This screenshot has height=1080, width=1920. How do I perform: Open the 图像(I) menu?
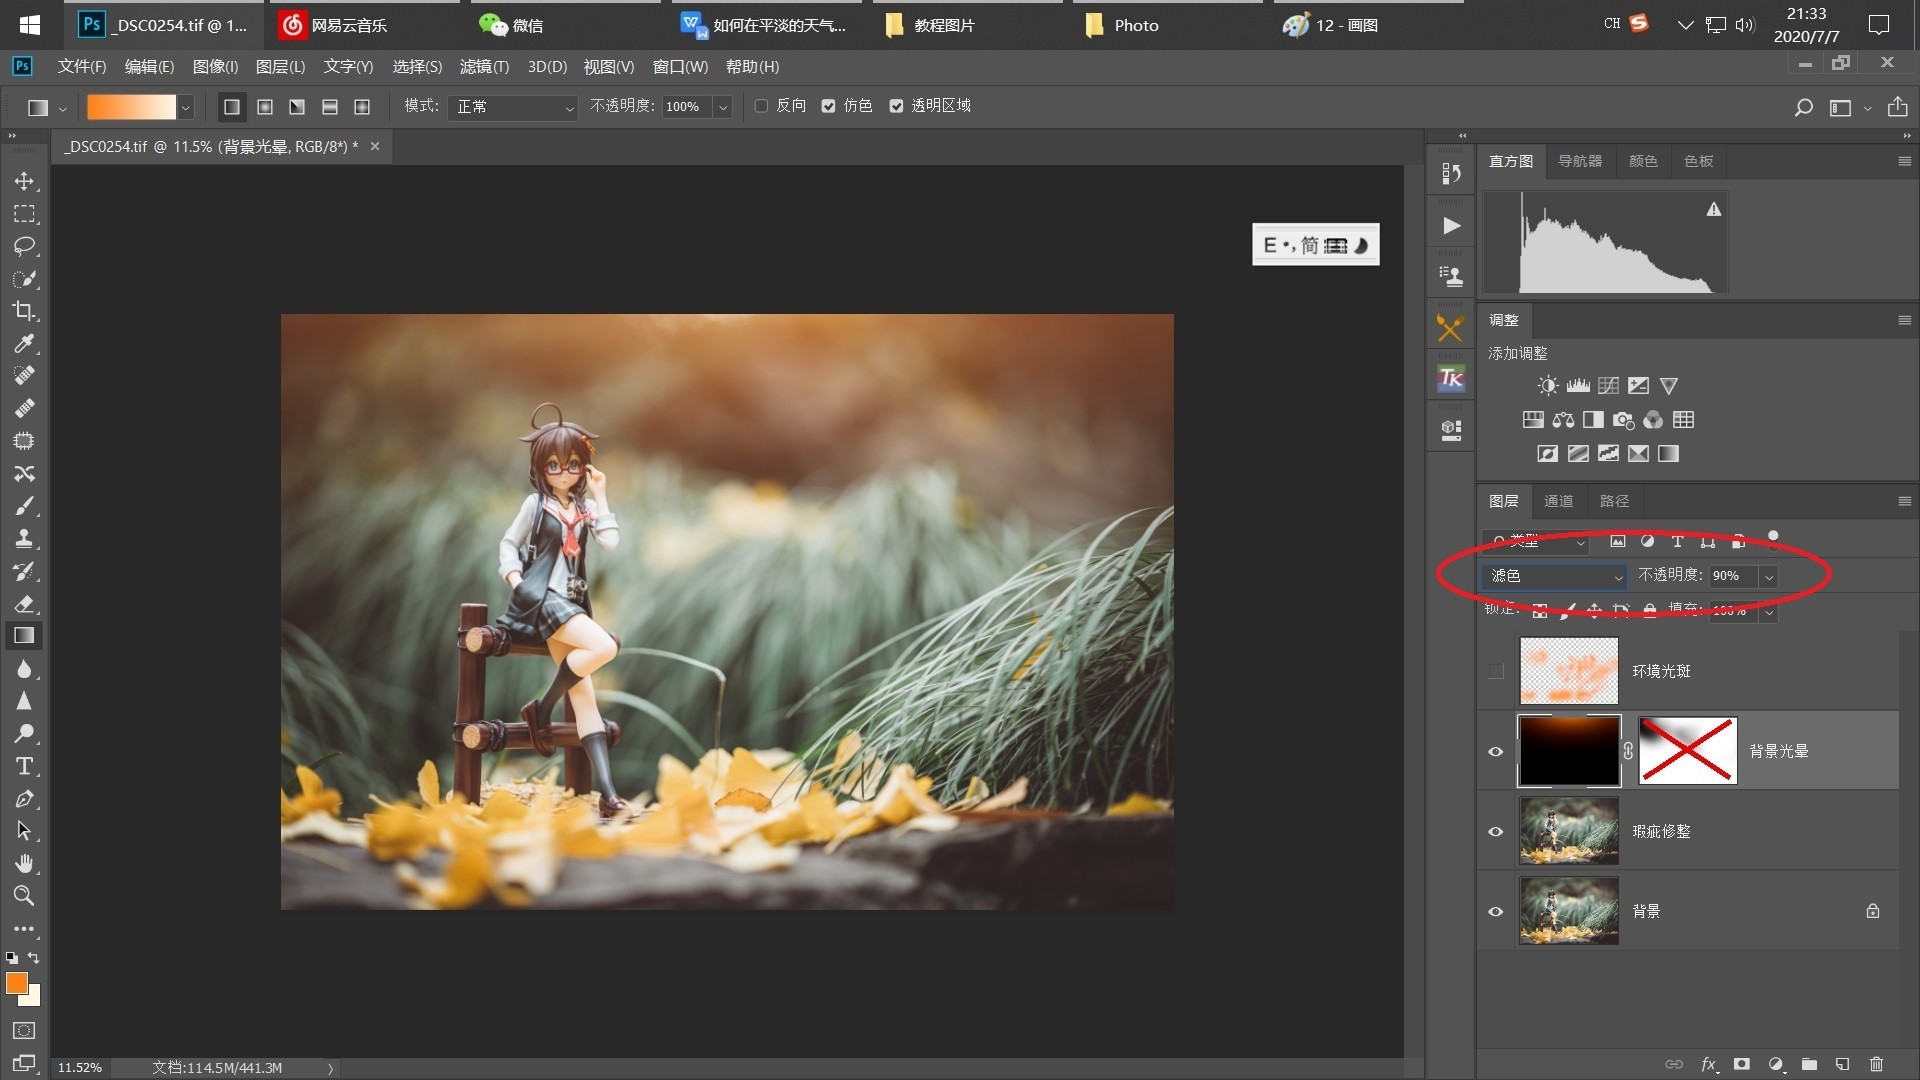[x=215, y=66]
